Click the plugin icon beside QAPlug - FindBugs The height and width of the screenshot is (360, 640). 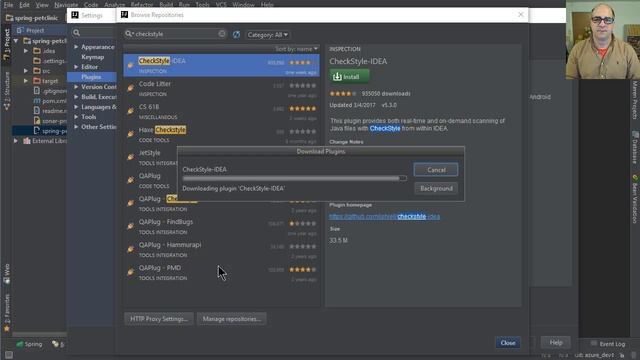click(131, 226)
